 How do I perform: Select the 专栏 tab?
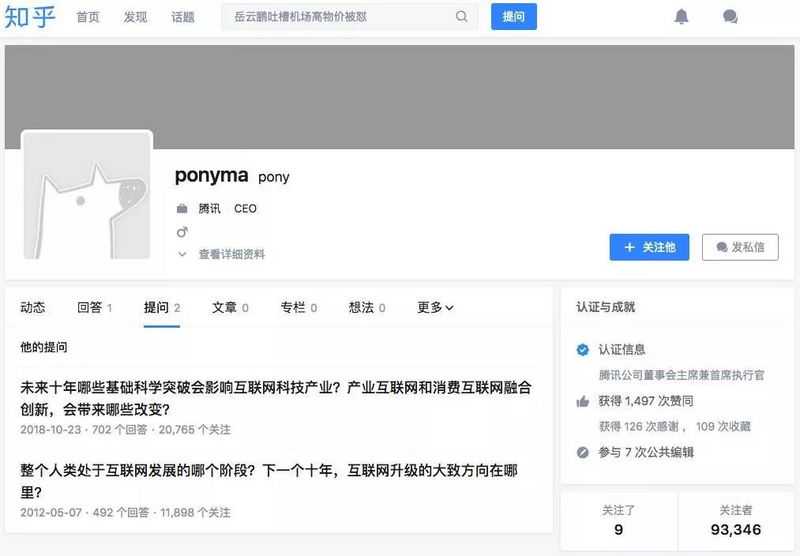298,308
